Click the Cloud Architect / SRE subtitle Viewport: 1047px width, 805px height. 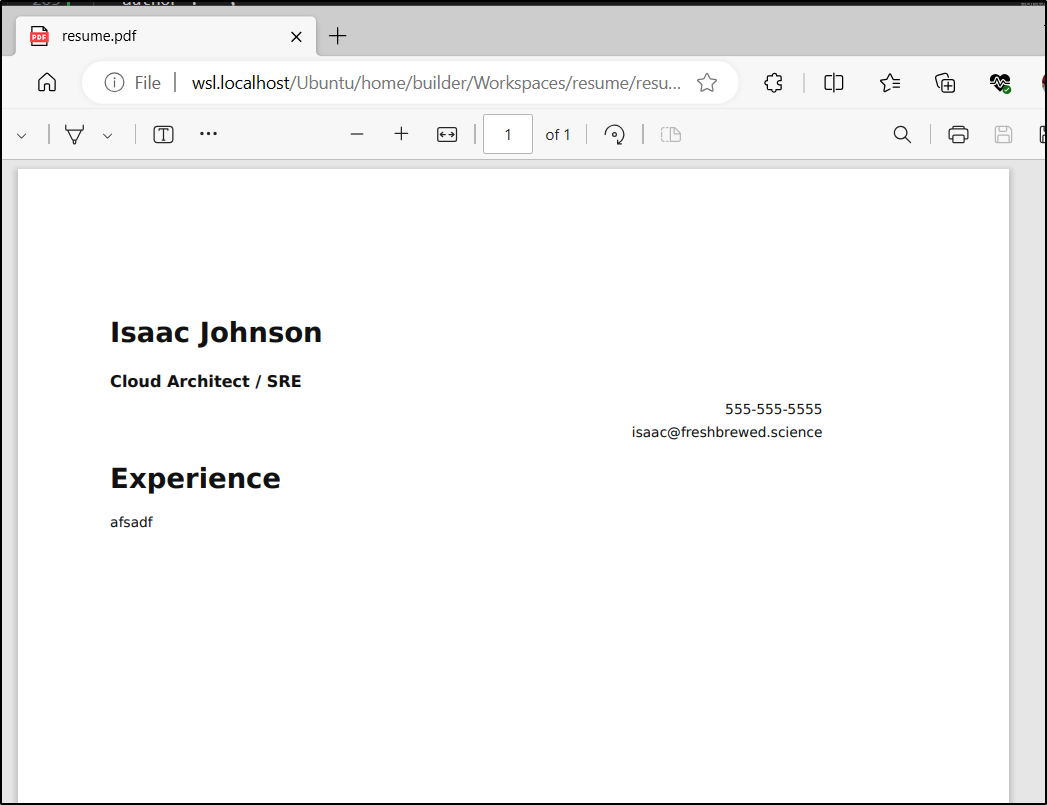[x=206, y=381]
